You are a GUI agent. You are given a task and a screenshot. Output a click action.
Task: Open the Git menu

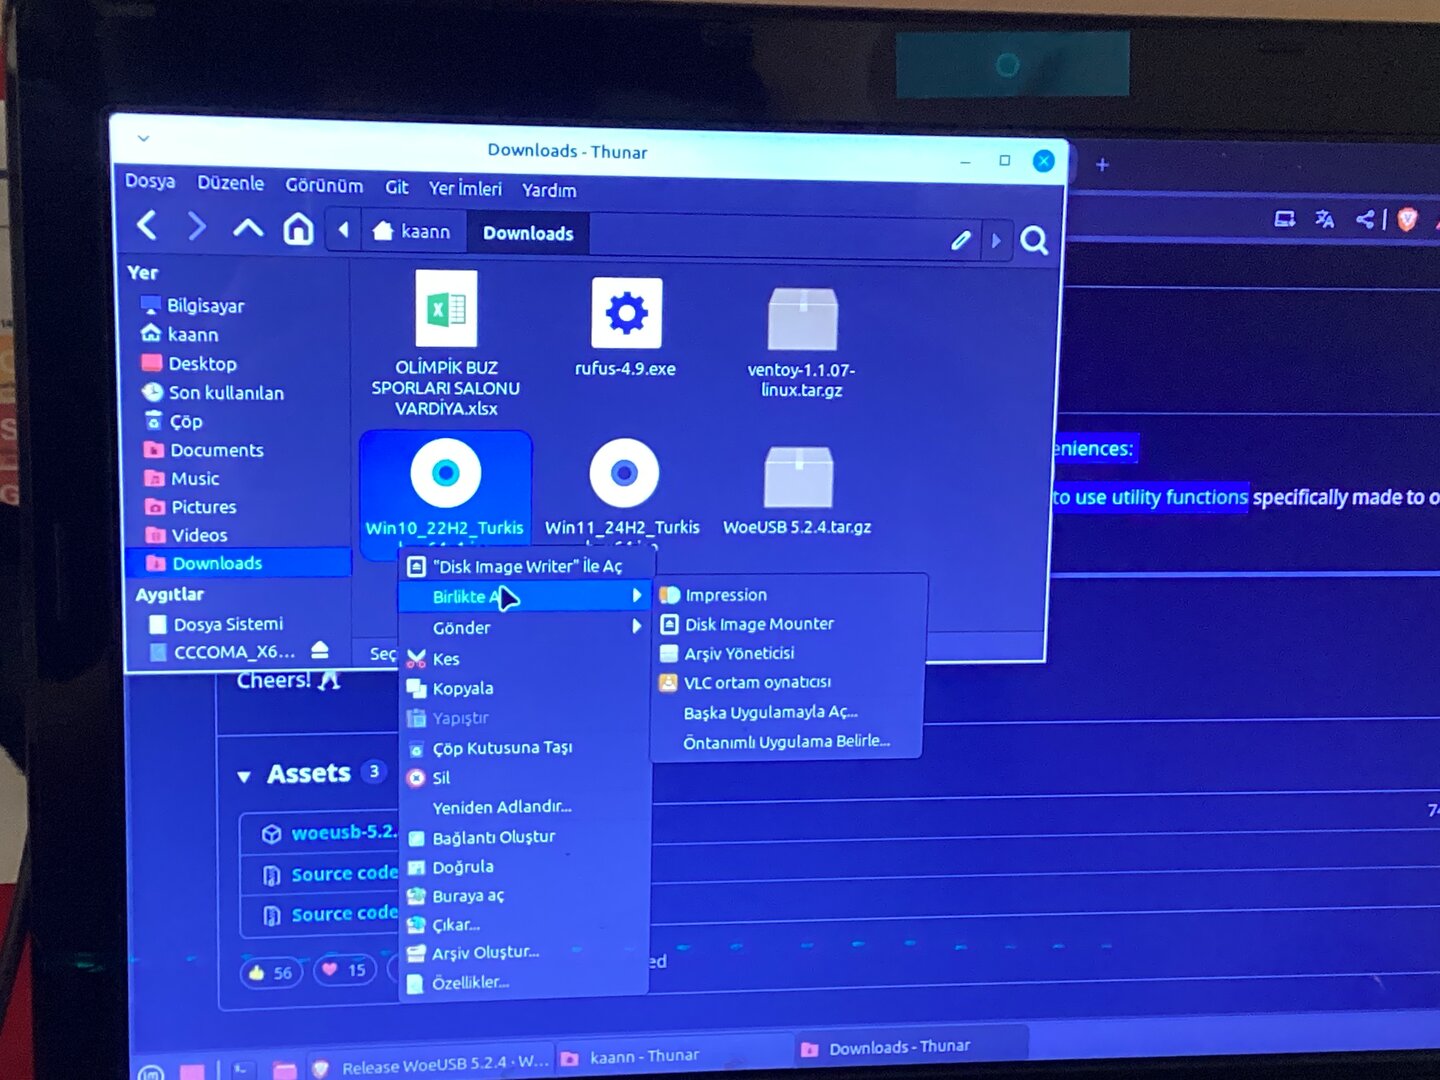[397, 187]
